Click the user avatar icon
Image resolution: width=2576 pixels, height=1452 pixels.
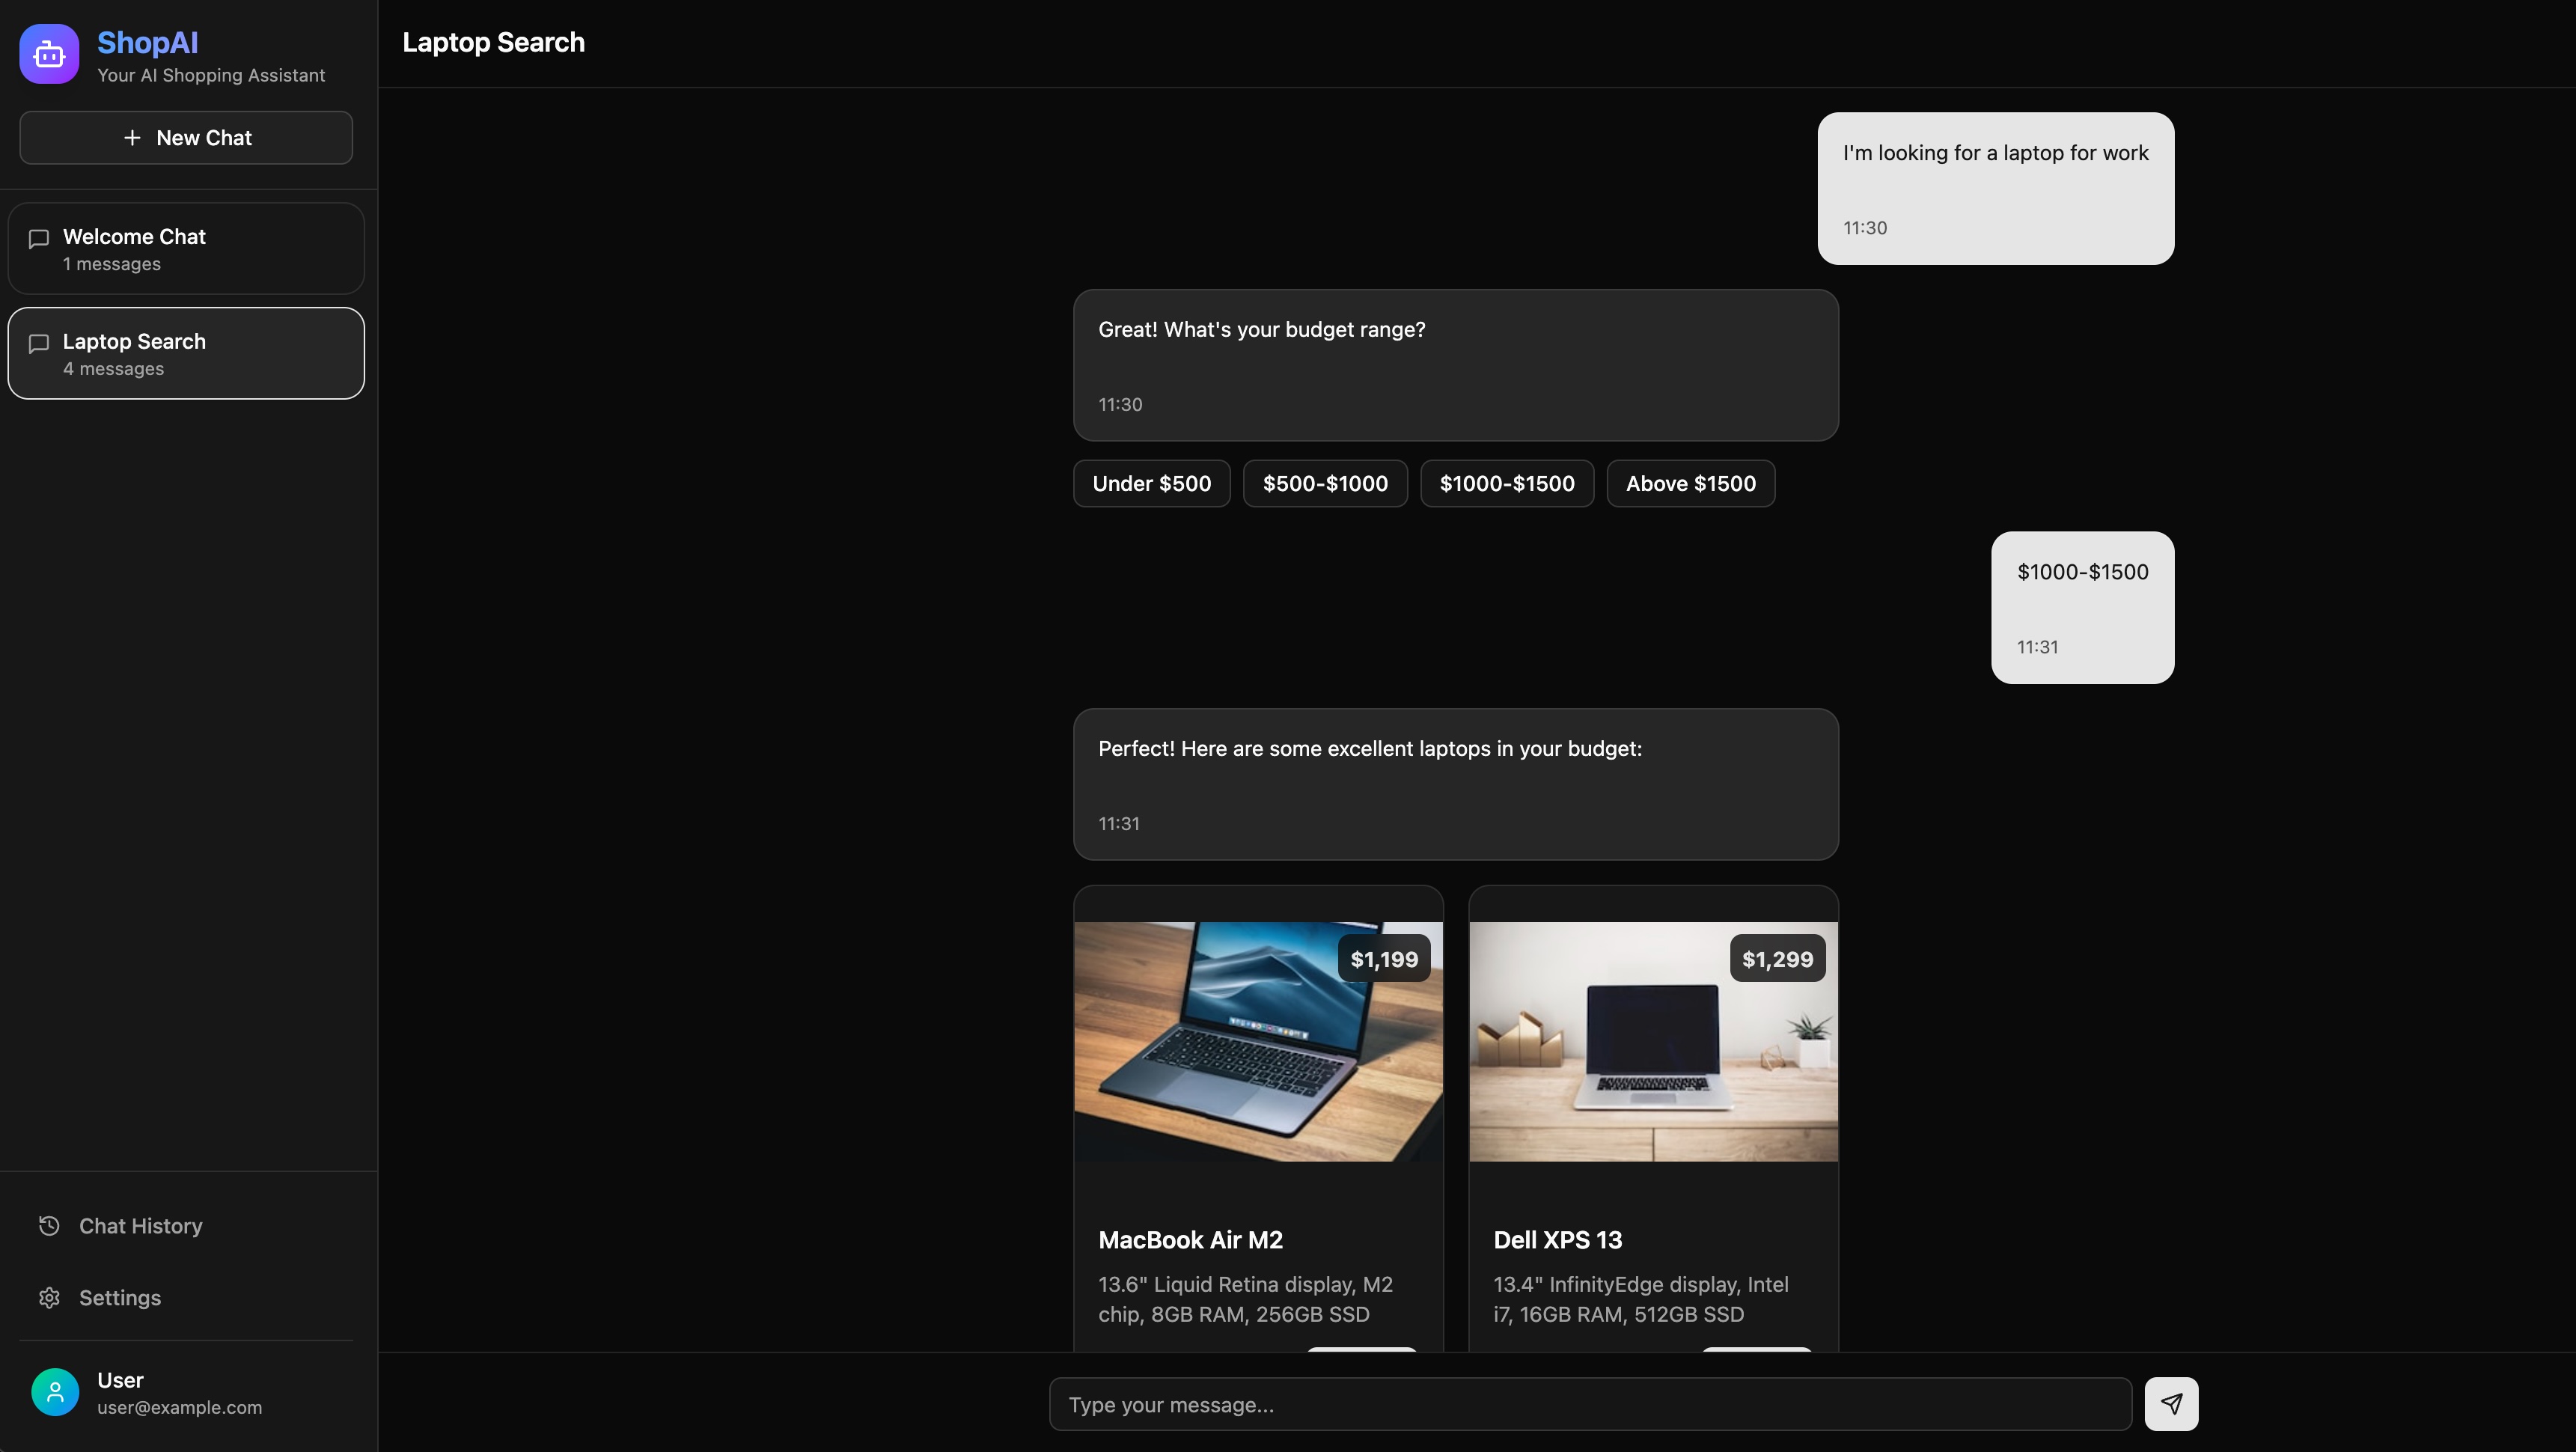(55, 1392)
